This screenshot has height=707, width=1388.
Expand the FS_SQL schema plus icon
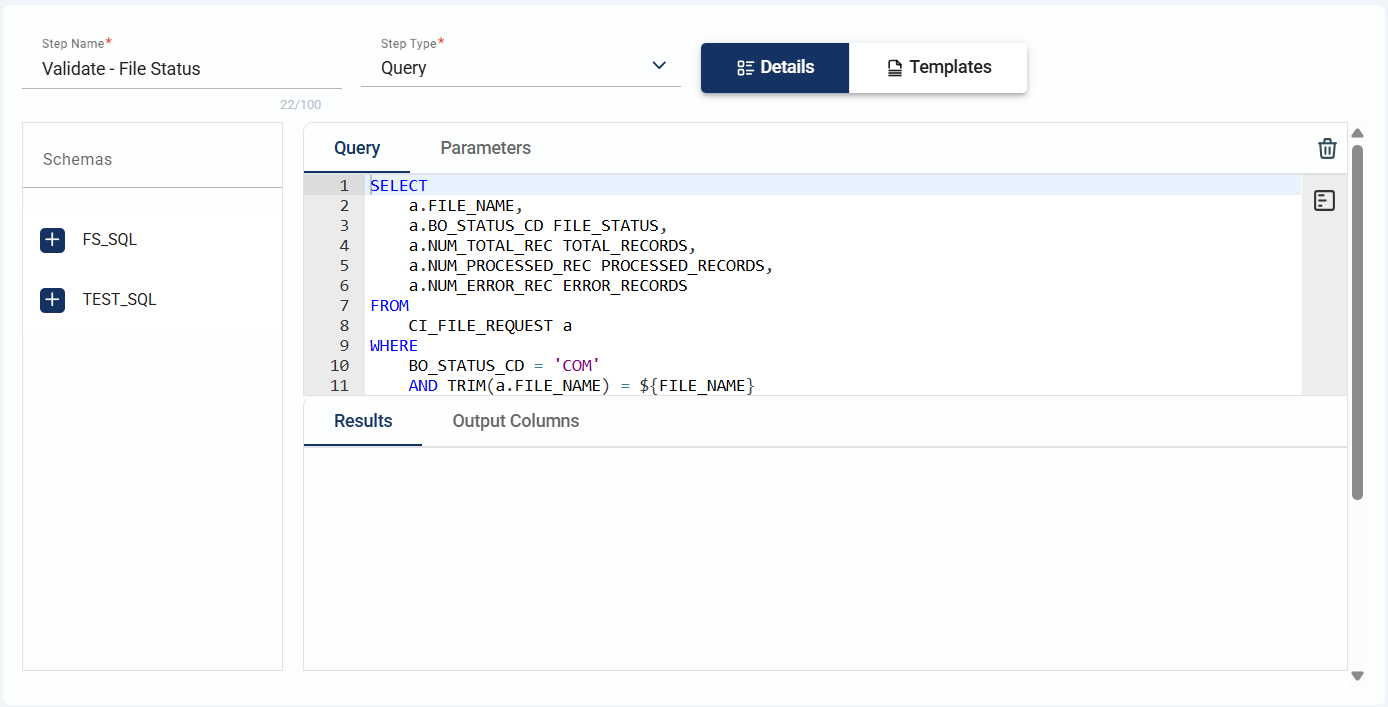coord(53,240)
